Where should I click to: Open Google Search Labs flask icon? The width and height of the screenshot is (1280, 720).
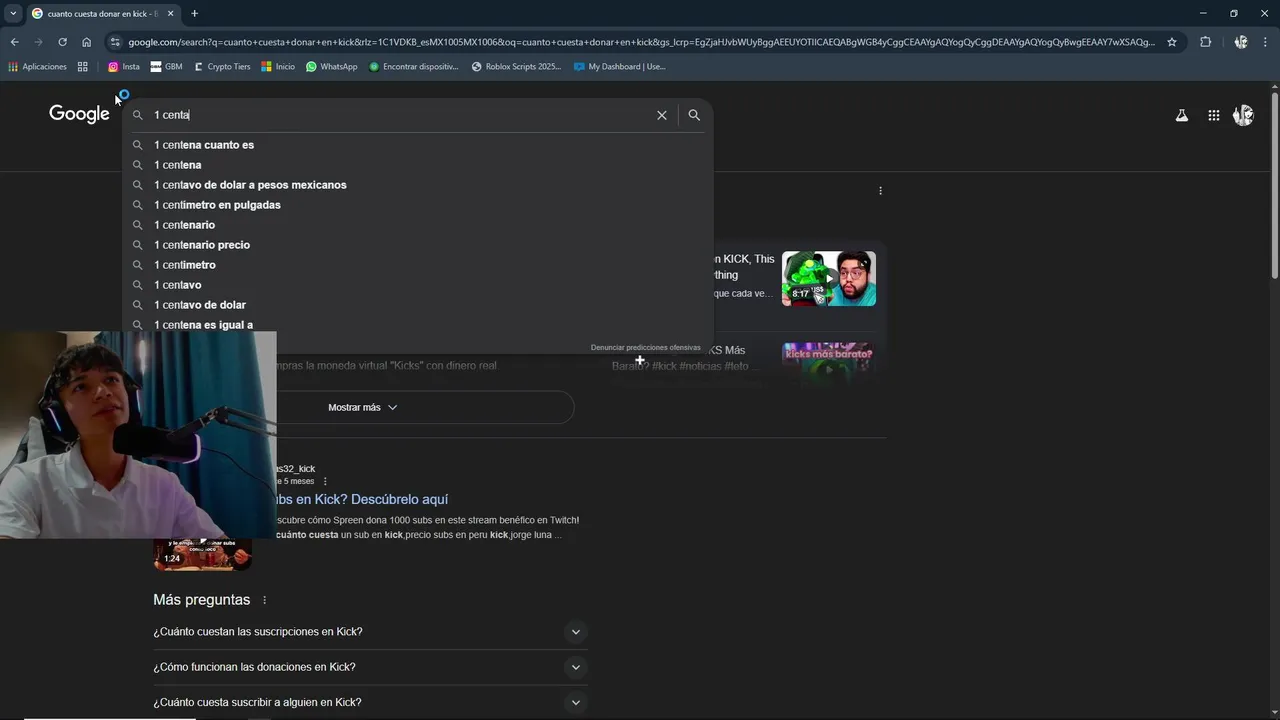1181,115
